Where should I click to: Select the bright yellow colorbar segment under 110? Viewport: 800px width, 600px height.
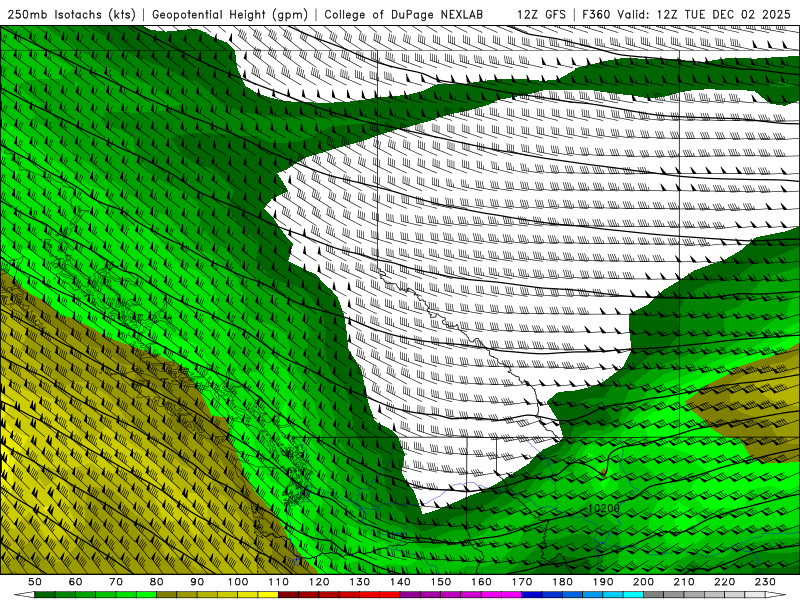click(268, 595)
